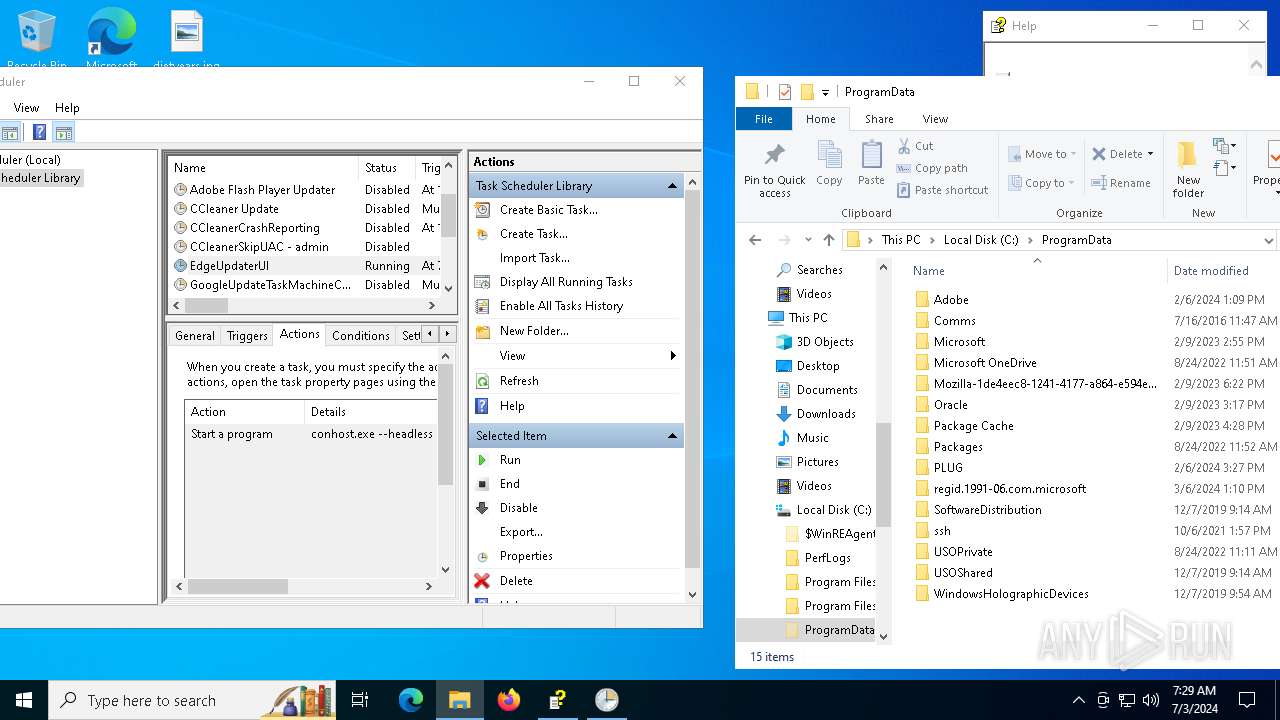Switch to View tab in File Explorer
1280x720 pixels.
pos(935,119)
